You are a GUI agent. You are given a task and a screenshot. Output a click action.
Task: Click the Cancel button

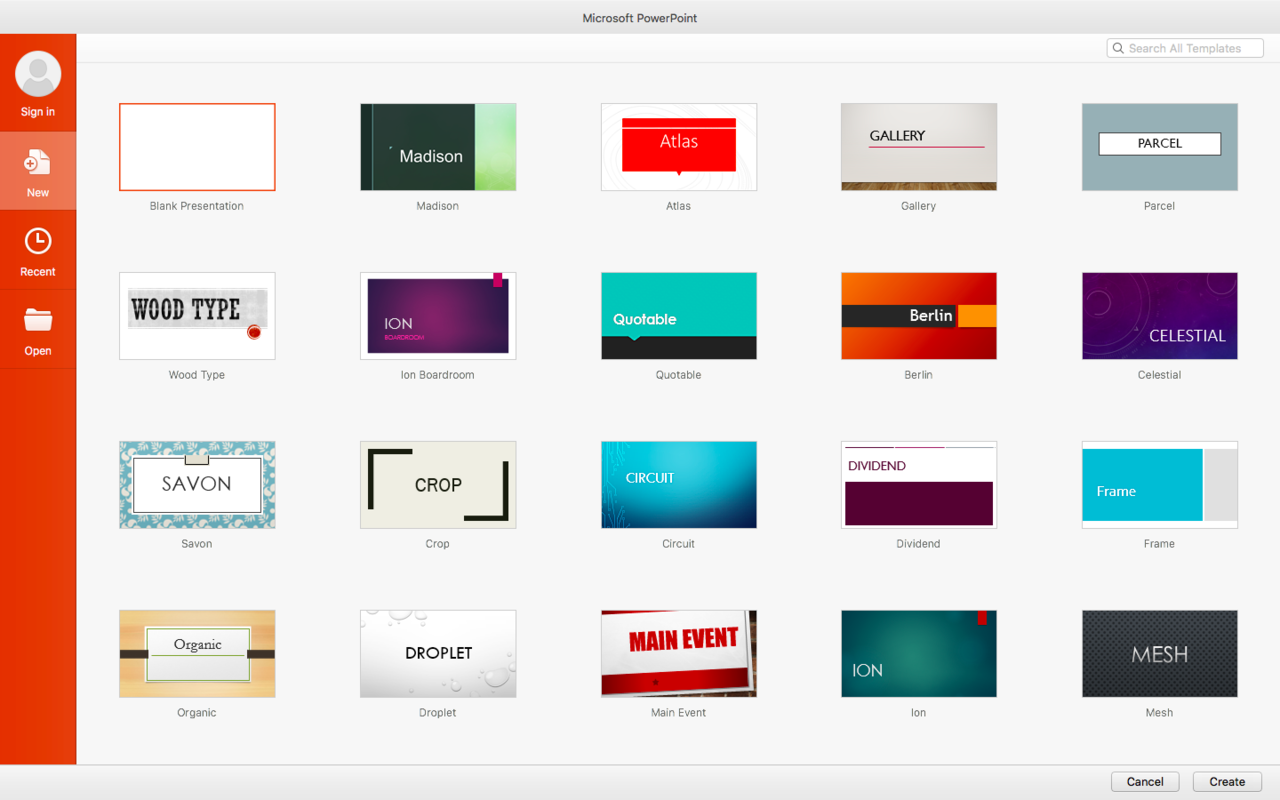tap(1145, 782)
